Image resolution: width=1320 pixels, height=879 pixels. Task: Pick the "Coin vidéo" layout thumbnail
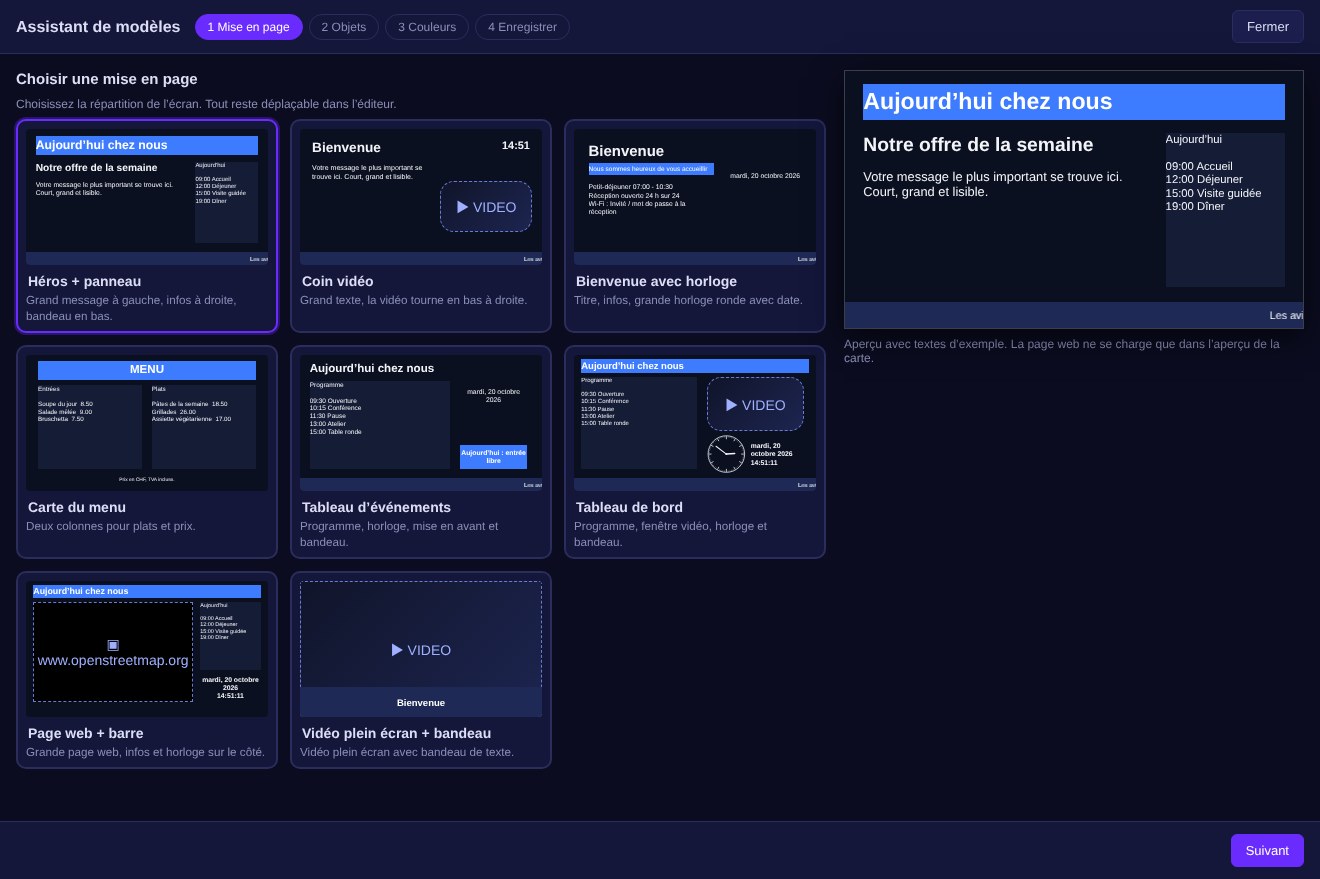(x=421, y=197)
